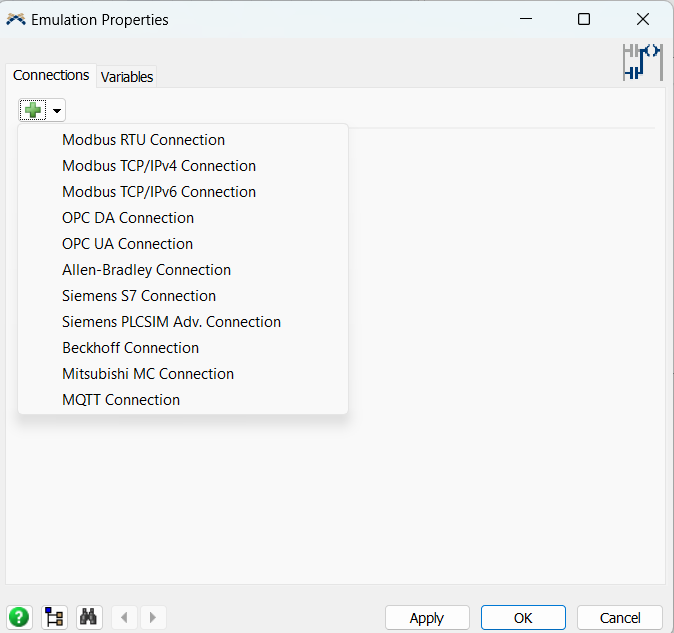Click the binoculars find icon
674x633 pixels.
89,618
